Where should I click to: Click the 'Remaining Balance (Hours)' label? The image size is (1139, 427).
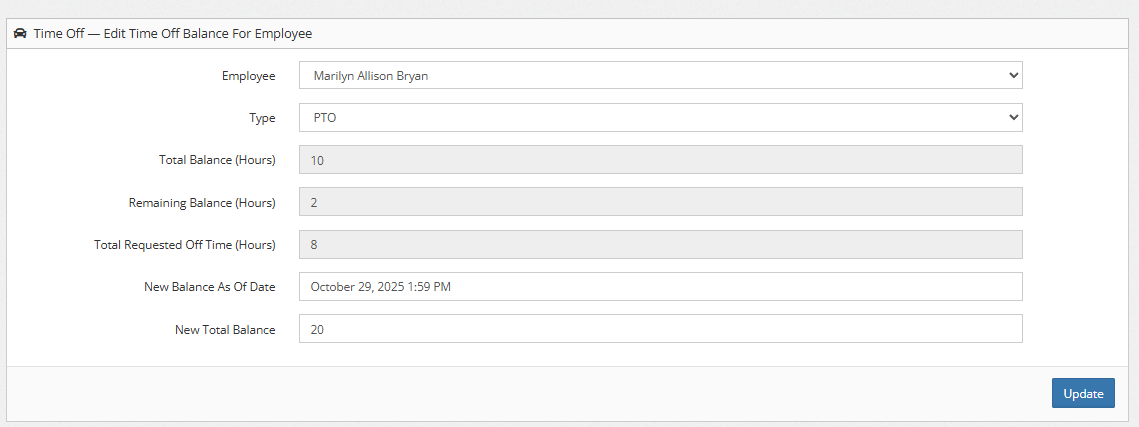(202, 203)
